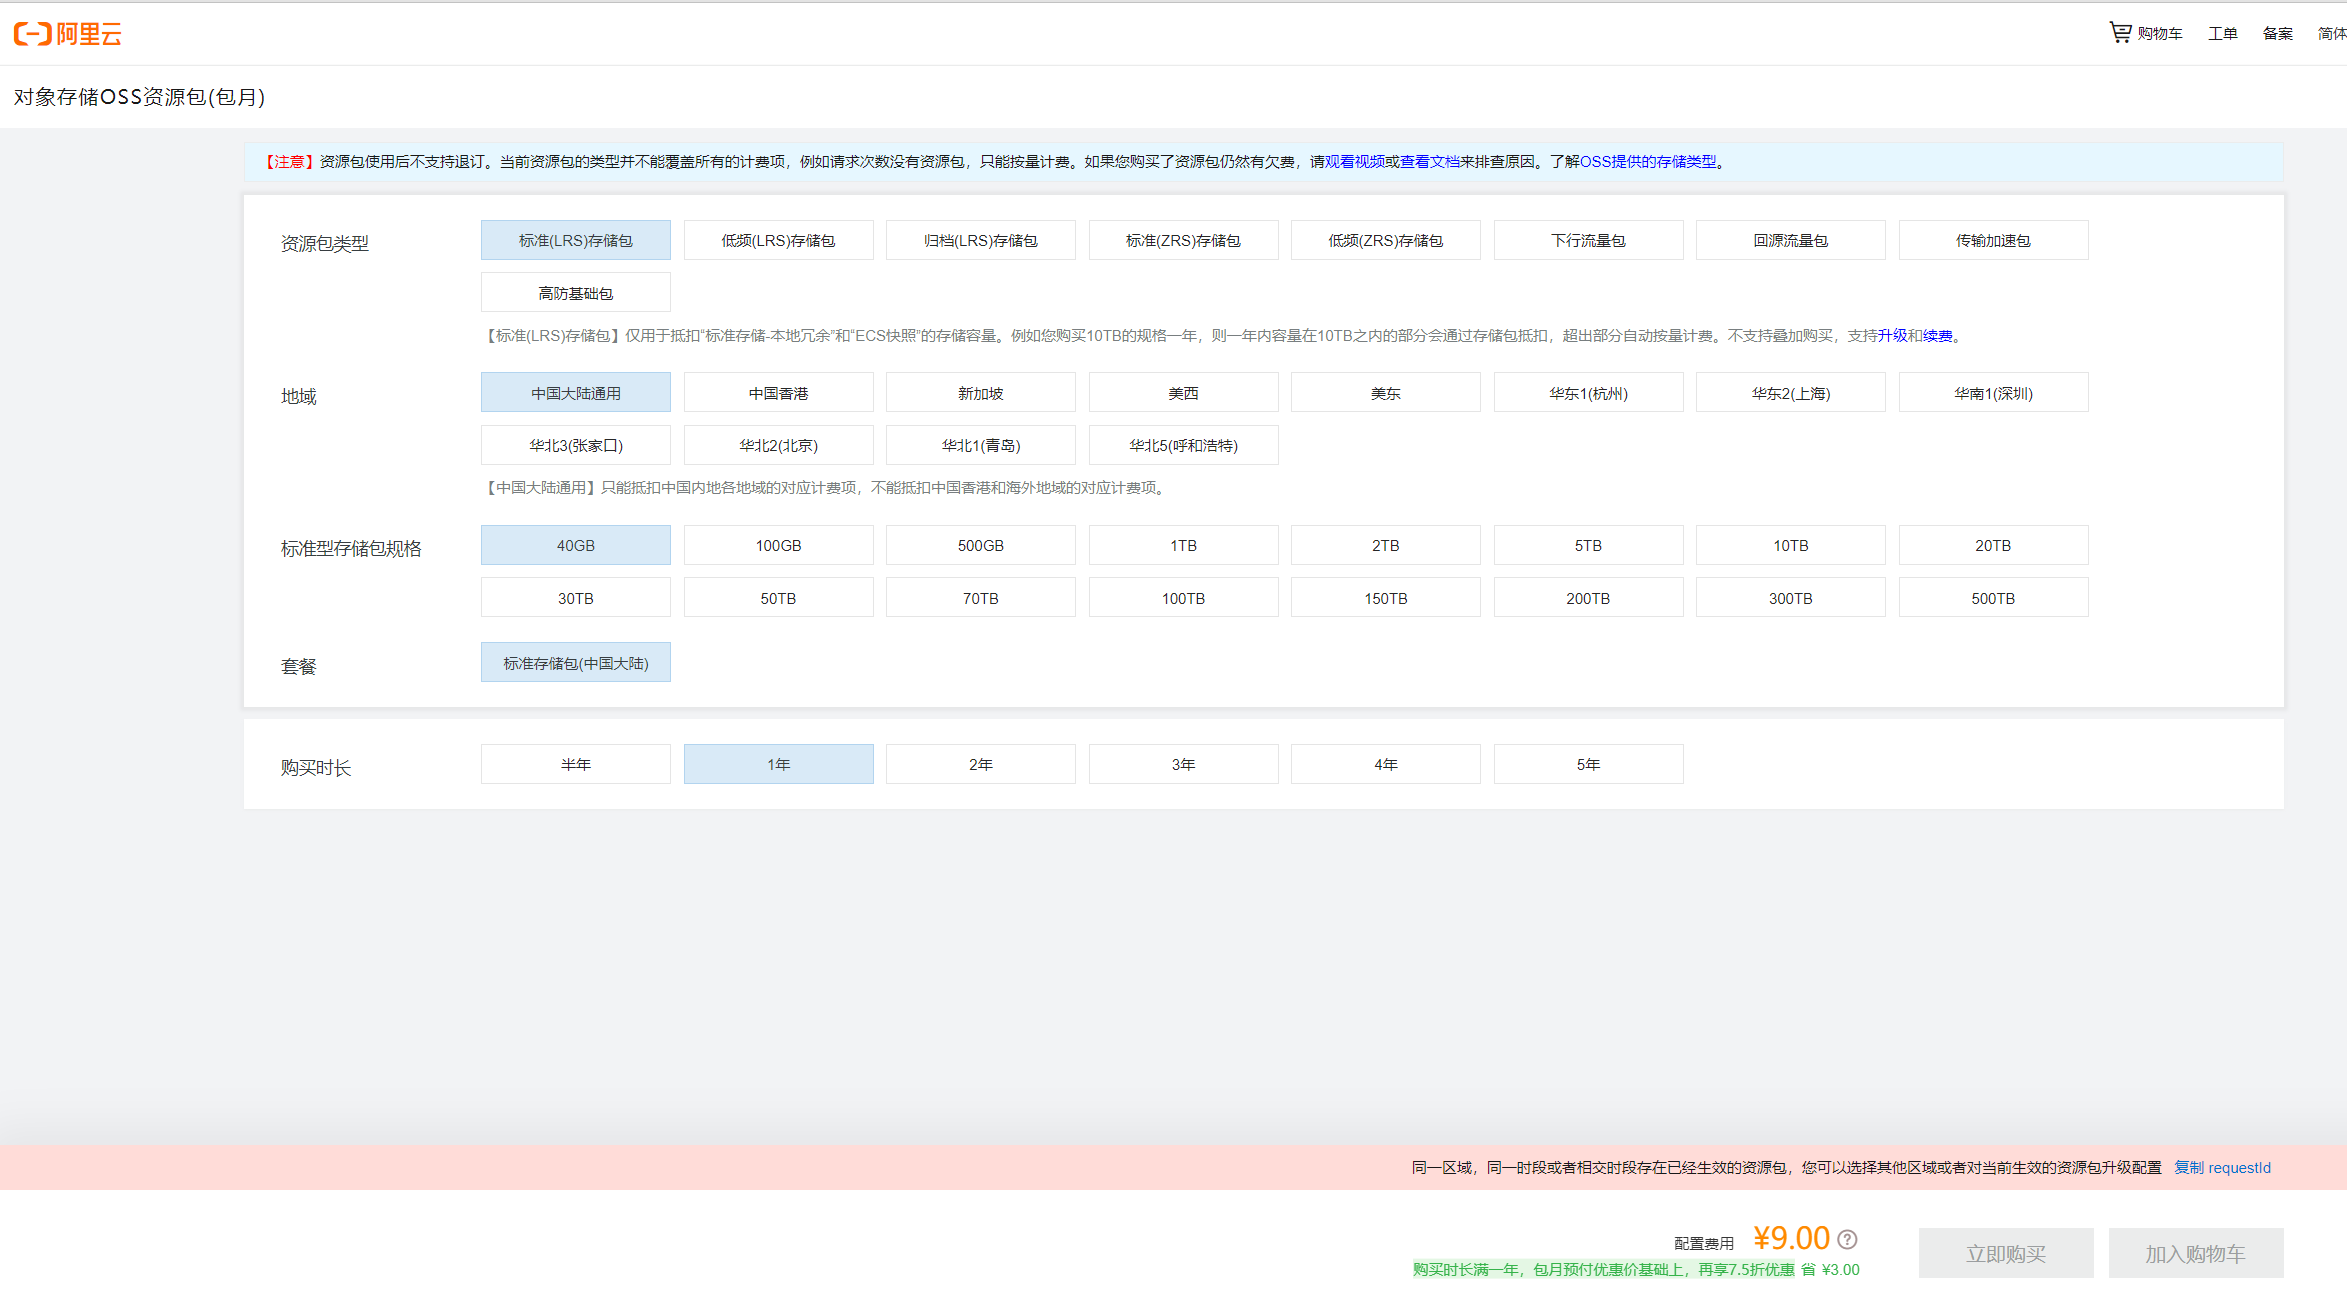Set purchase duration to 3年

[1183, 765]
